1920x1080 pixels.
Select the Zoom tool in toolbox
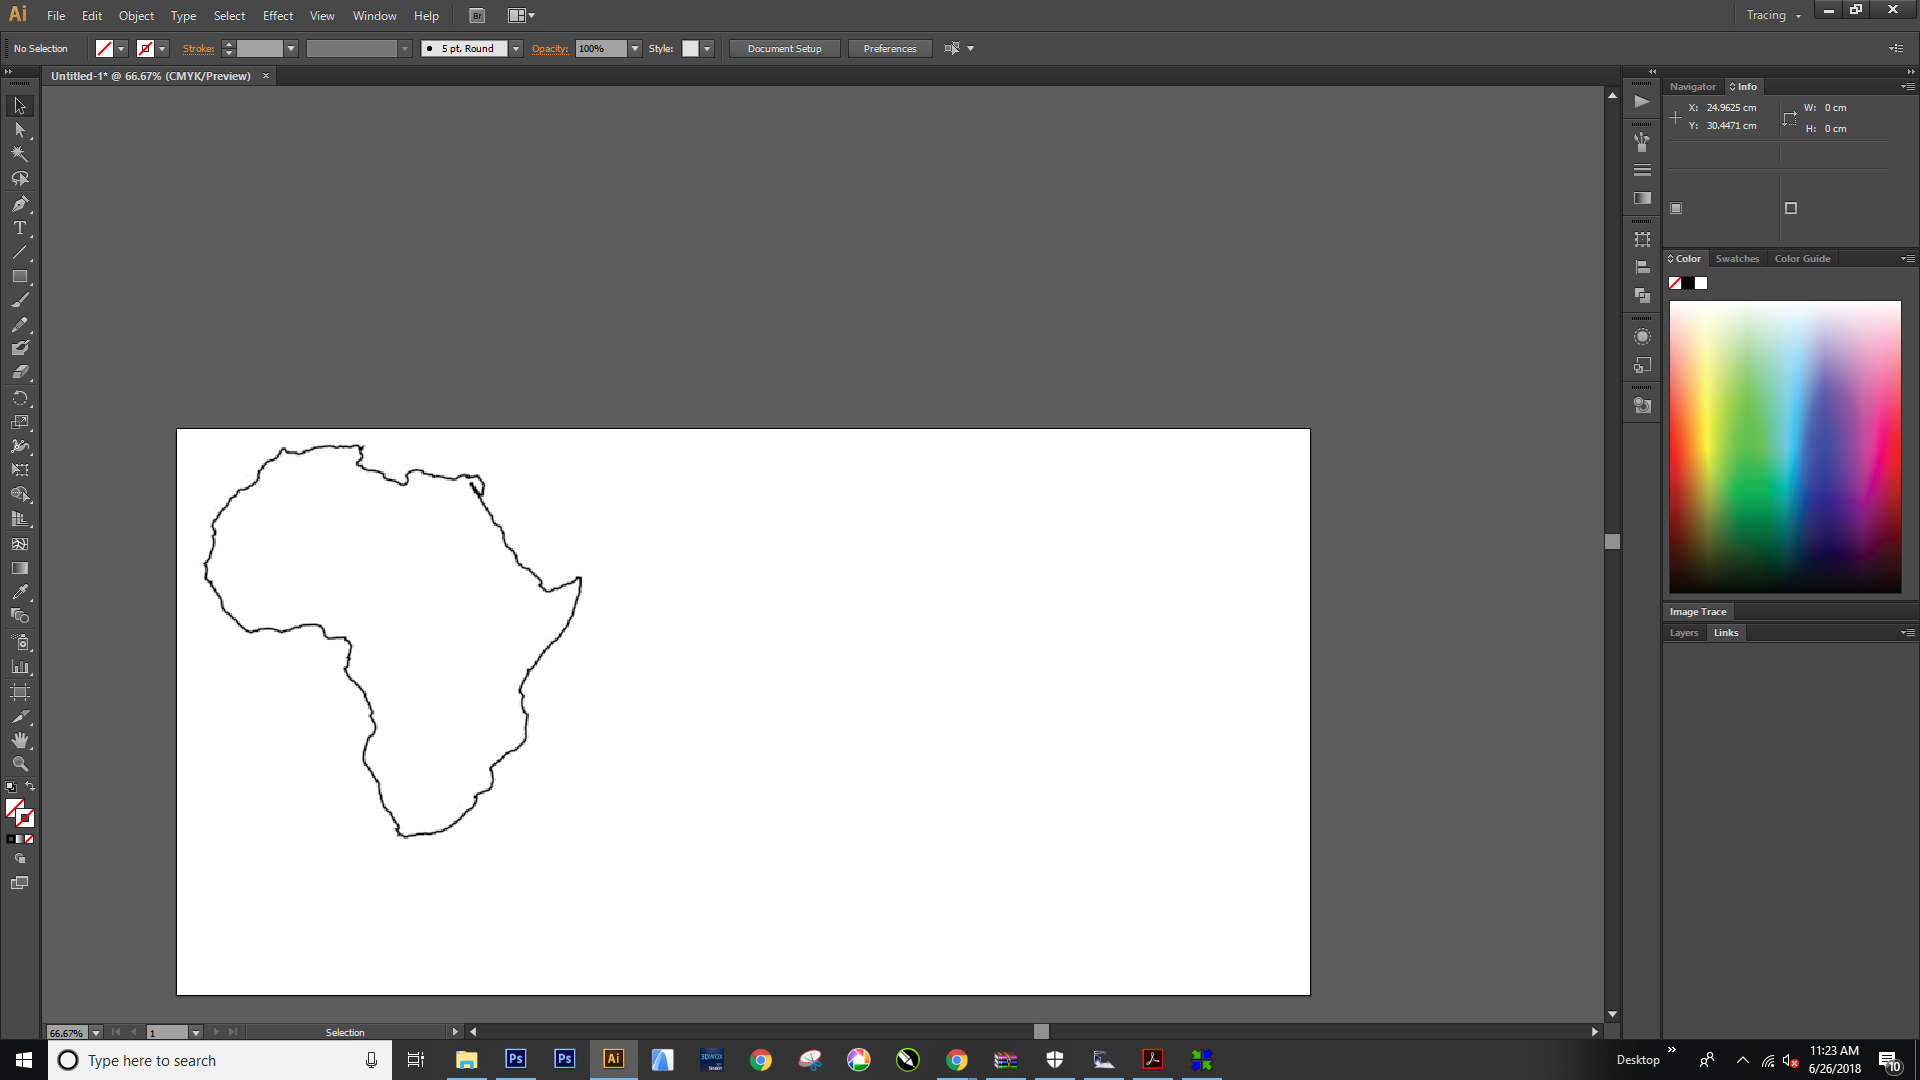19,764
